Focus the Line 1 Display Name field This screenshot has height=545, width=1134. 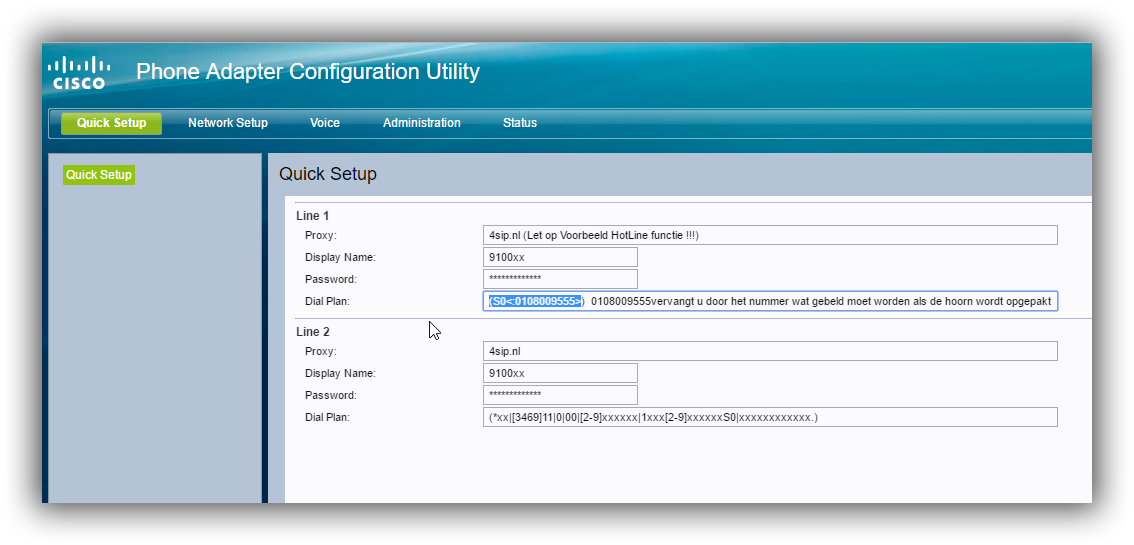click(560, 257)
